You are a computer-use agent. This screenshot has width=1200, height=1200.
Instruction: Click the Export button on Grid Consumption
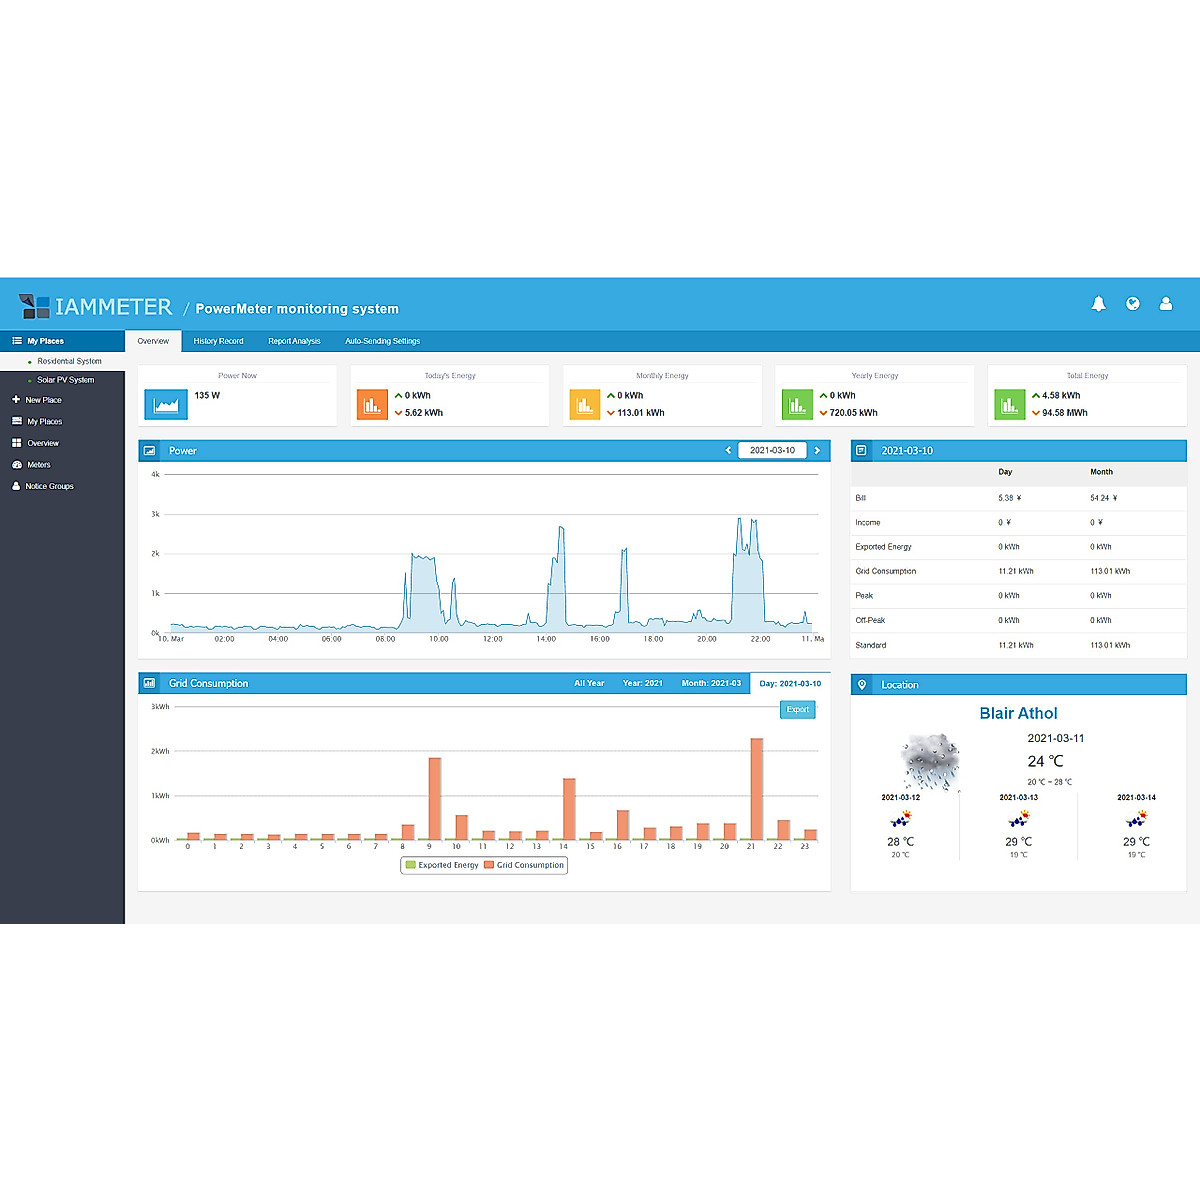797,709
